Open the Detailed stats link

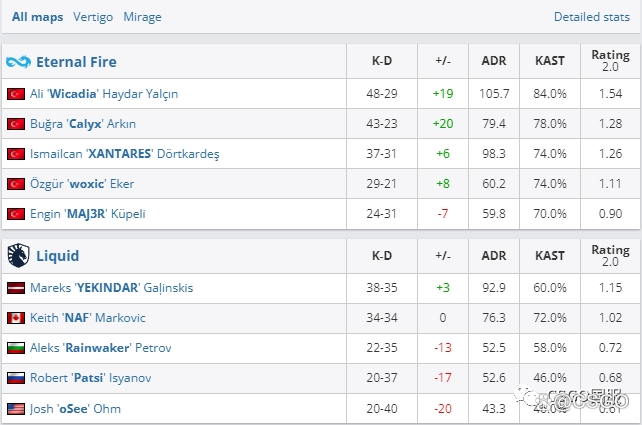591,17
